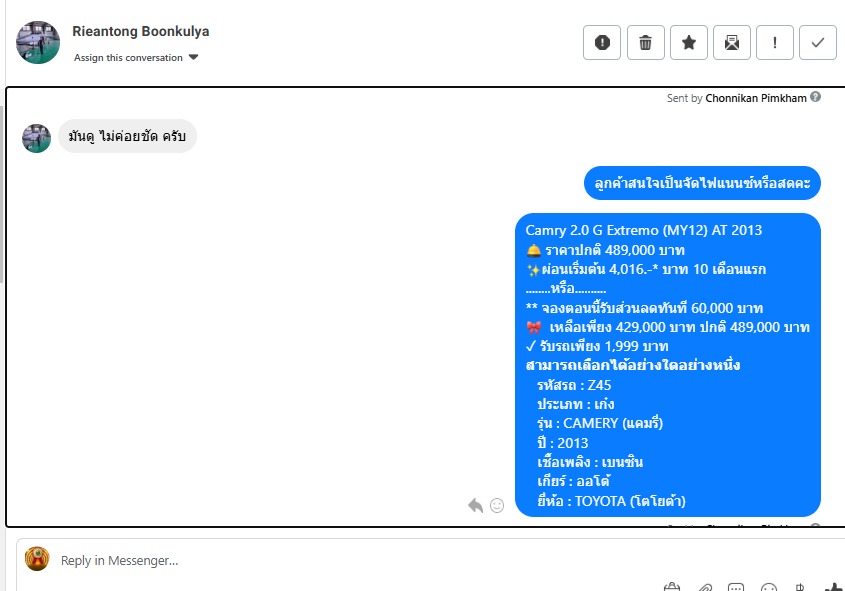Mark conversation done with checkmark button
845x591 pixels.
[x=818, y=42]
